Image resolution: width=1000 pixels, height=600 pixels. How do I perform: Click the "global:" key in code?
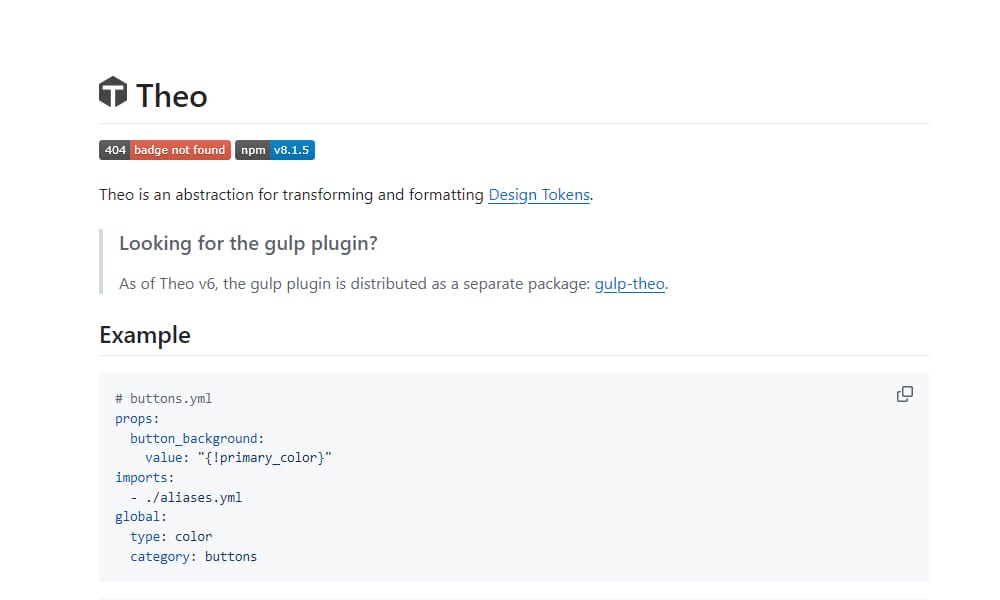pos(141,517)
